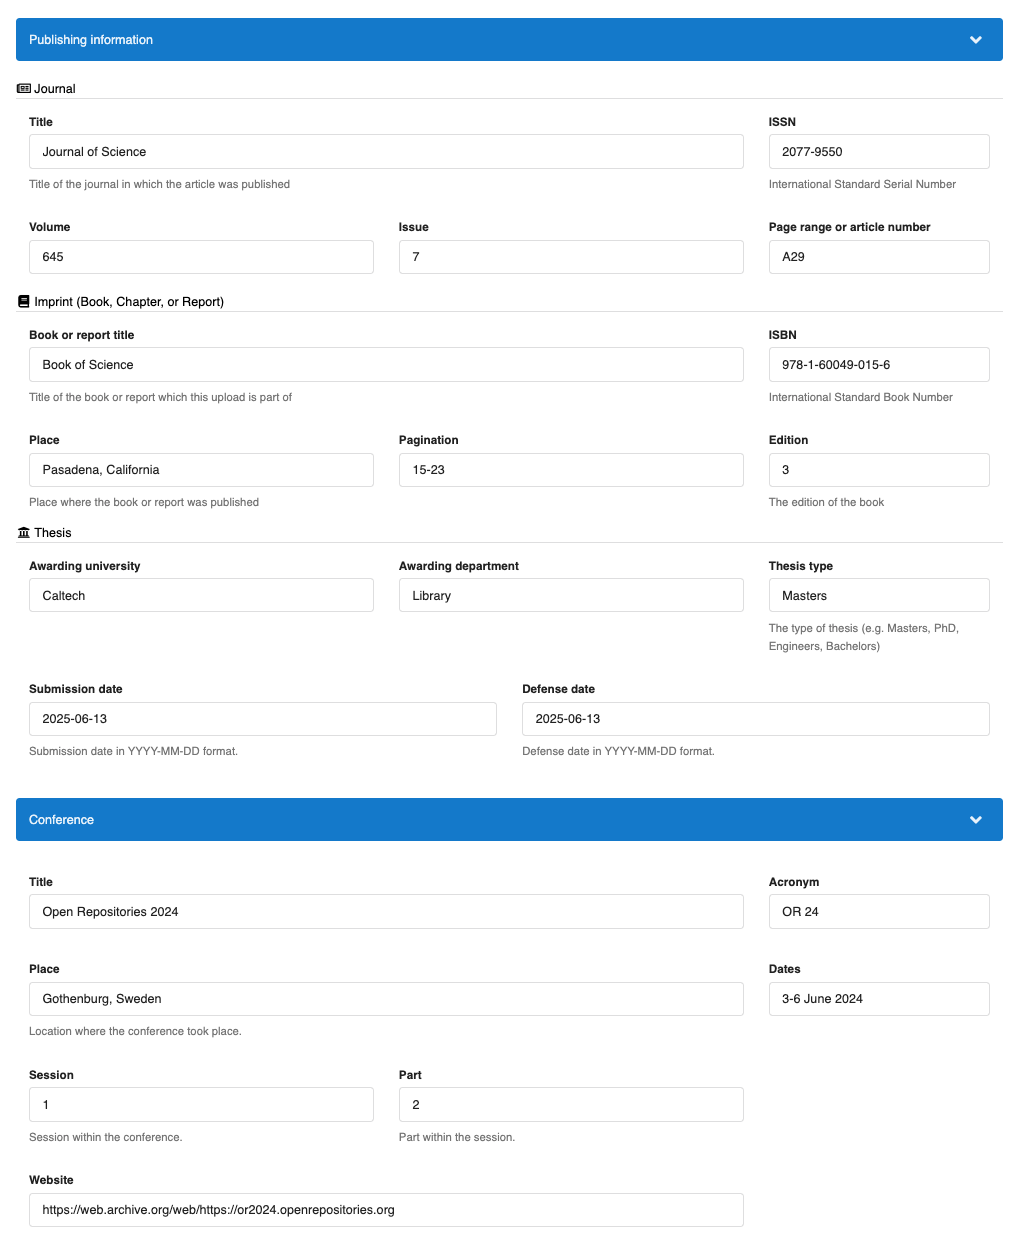Image resolution: width=1017 pixels, height=1243 pixels.
Task: Click the conference Website URL field
Action: pyautogui.click(x=386, y=1210)
